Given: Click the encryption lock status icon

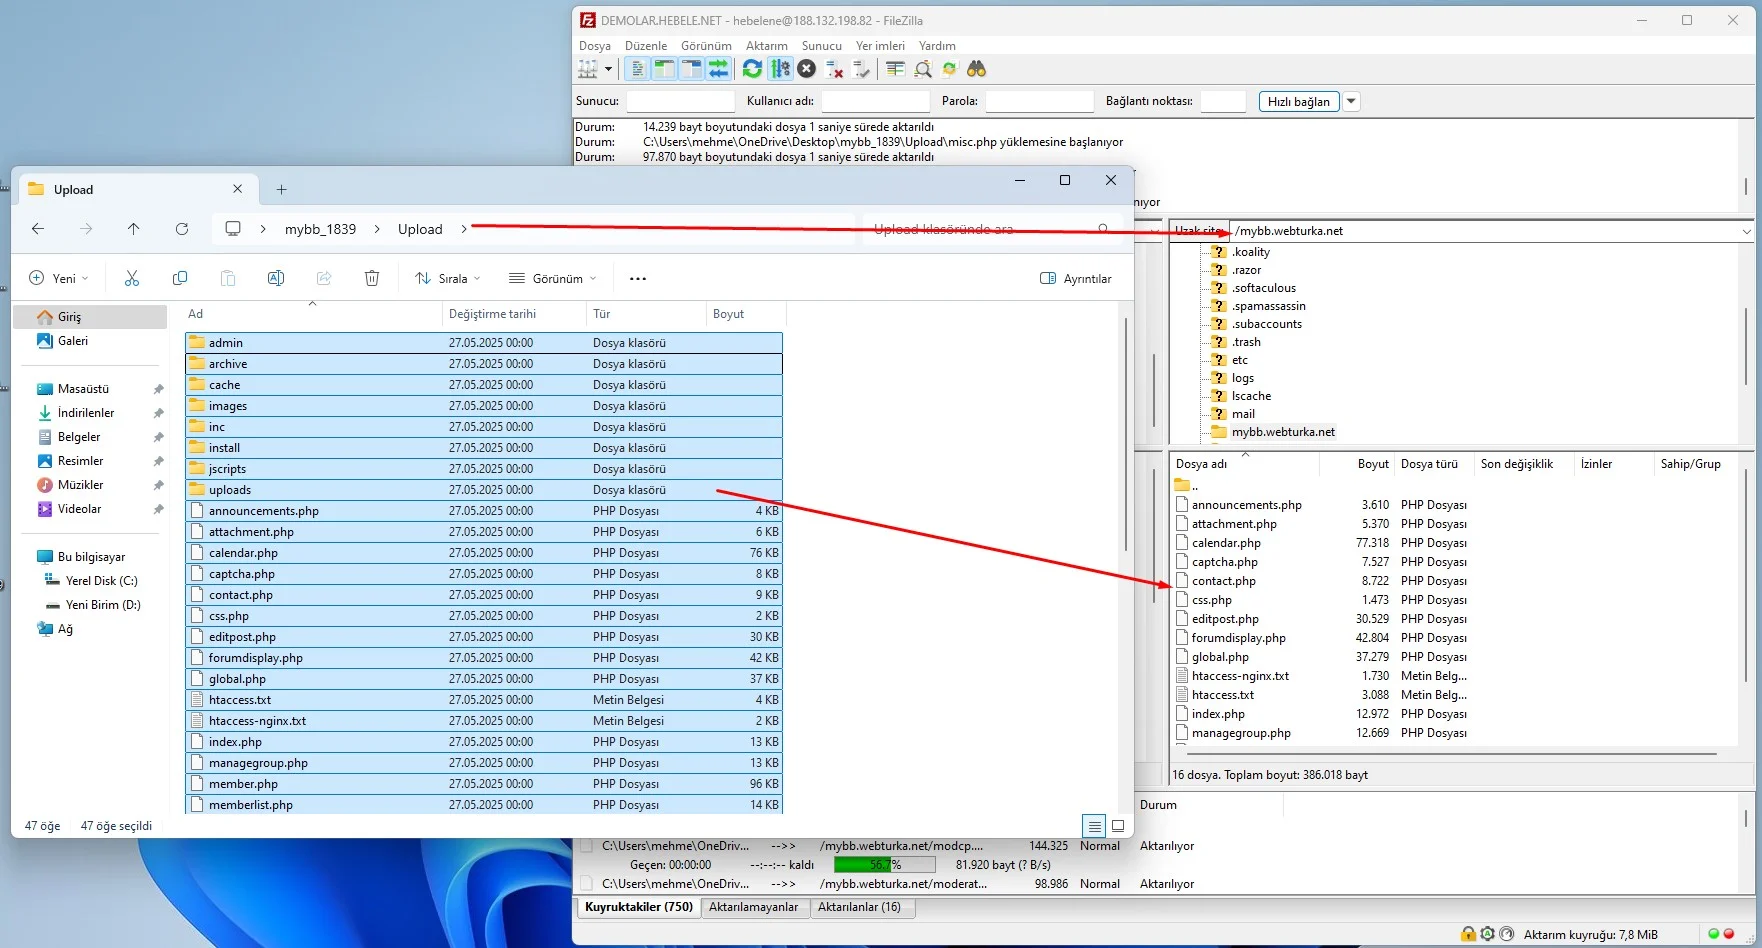Looking at the screenshot, I should pyautogui.click(x=1468, y=934).
